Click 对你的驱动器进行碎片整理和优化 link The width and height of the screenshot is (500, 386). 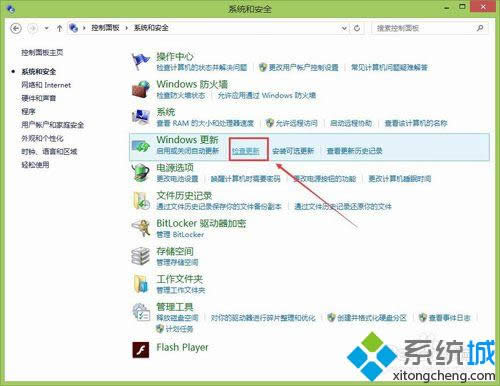263,318
